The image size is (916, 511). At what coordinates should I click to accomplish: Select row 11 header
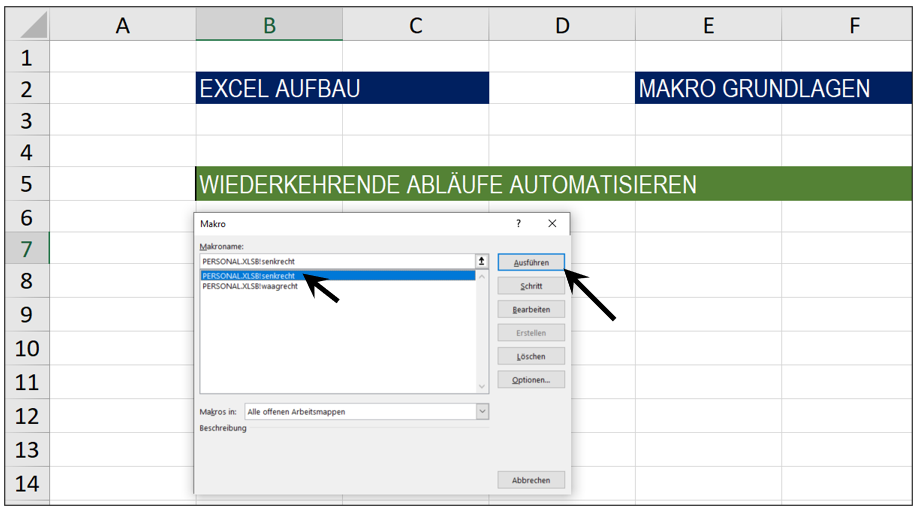tap(27, 382)
